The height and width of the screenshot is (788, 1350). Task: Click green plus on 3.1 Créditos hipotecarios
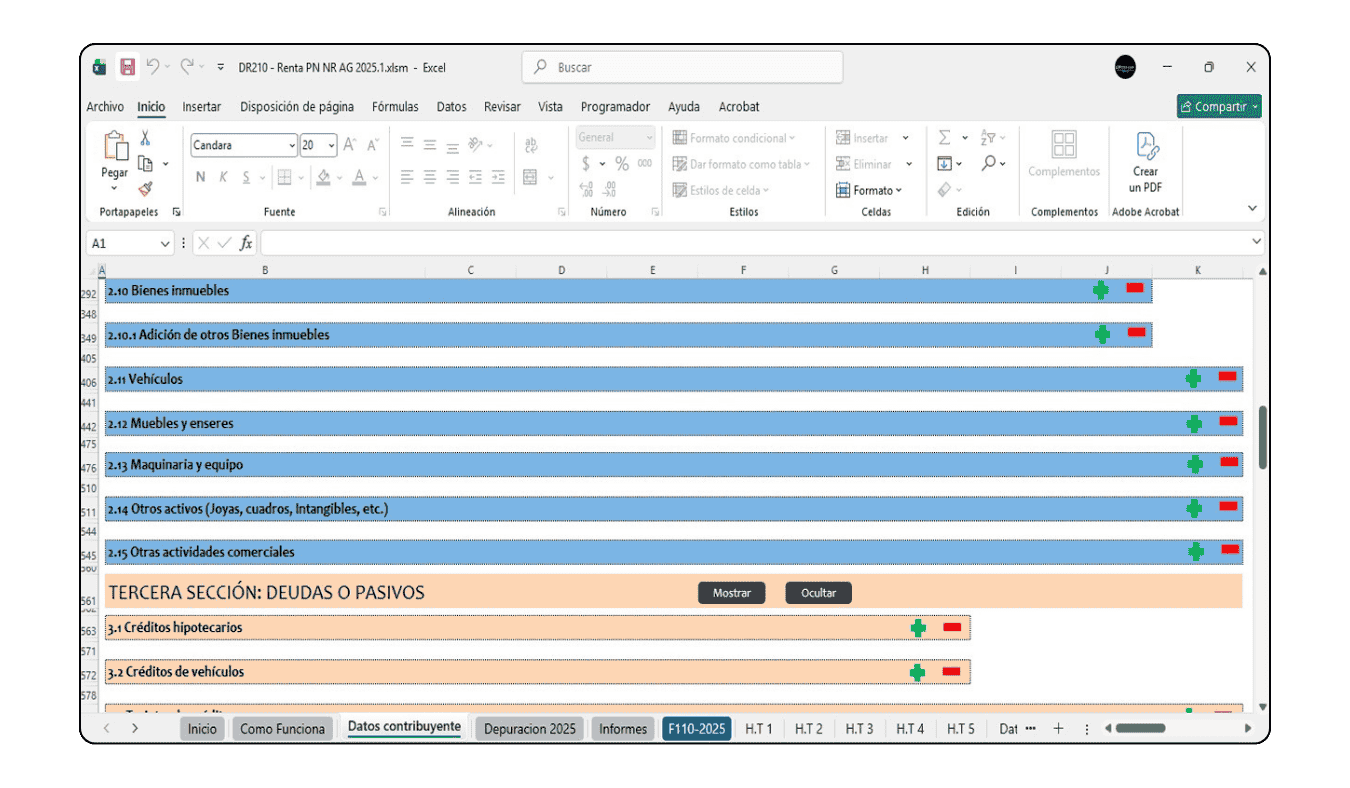pos(918,628)
